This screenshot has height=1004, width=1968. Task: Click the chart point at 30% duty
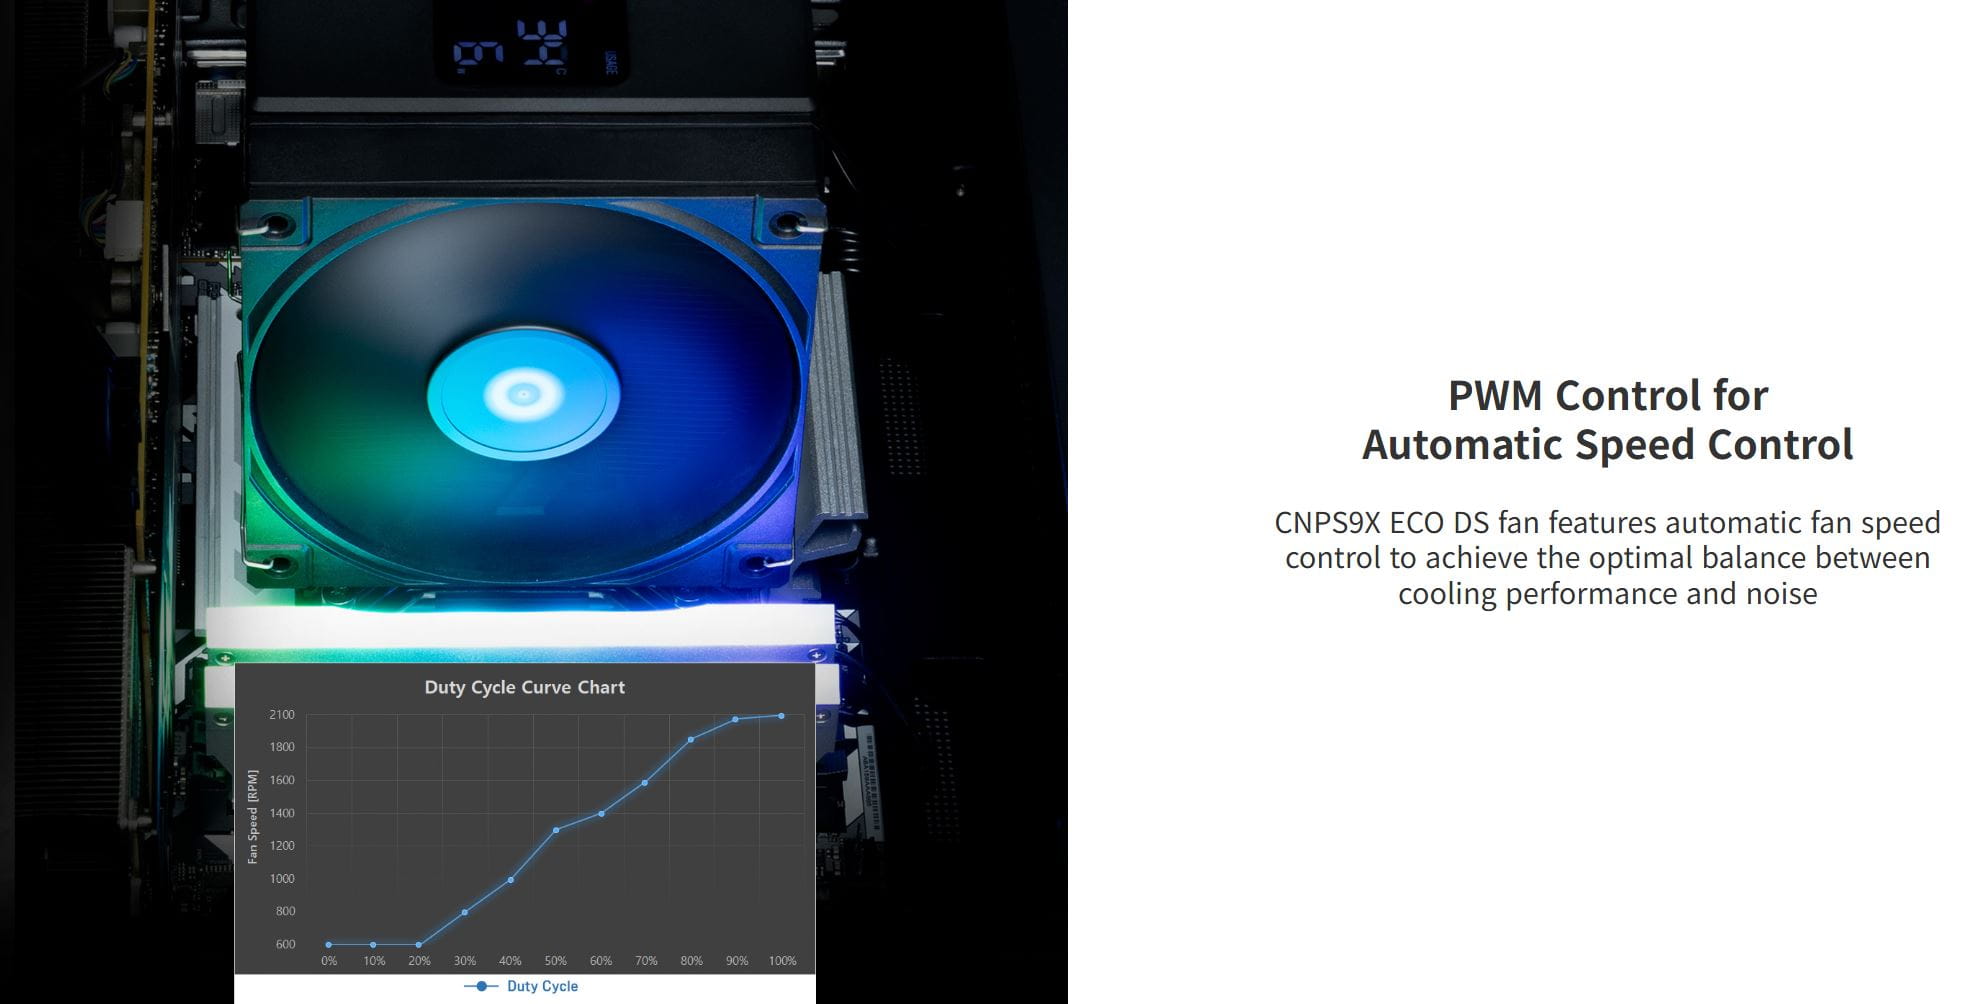point(465,912)
